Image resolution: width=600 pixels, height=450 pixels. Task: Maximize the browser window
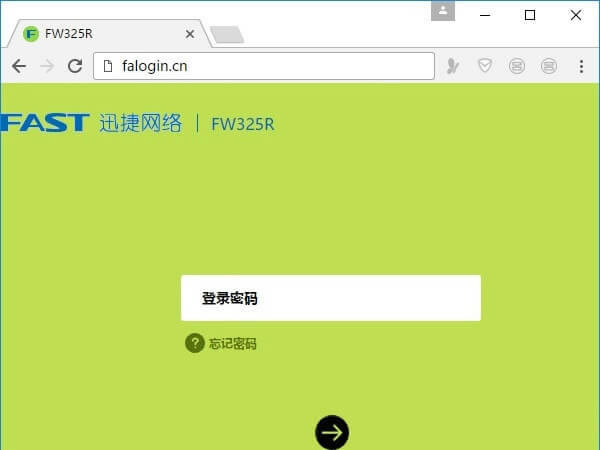530,14
